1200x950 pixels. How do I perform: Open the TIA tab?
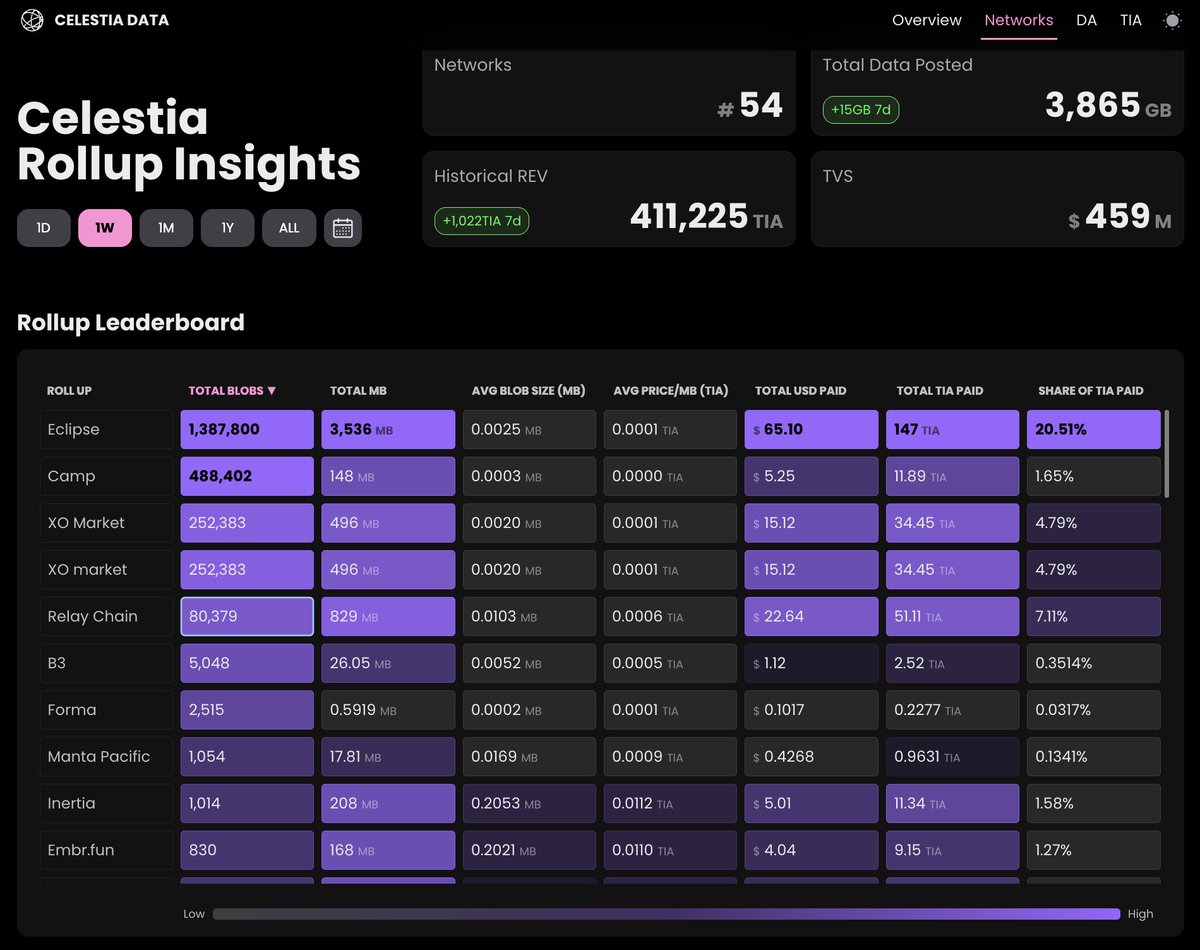(x=1131, y=20)
